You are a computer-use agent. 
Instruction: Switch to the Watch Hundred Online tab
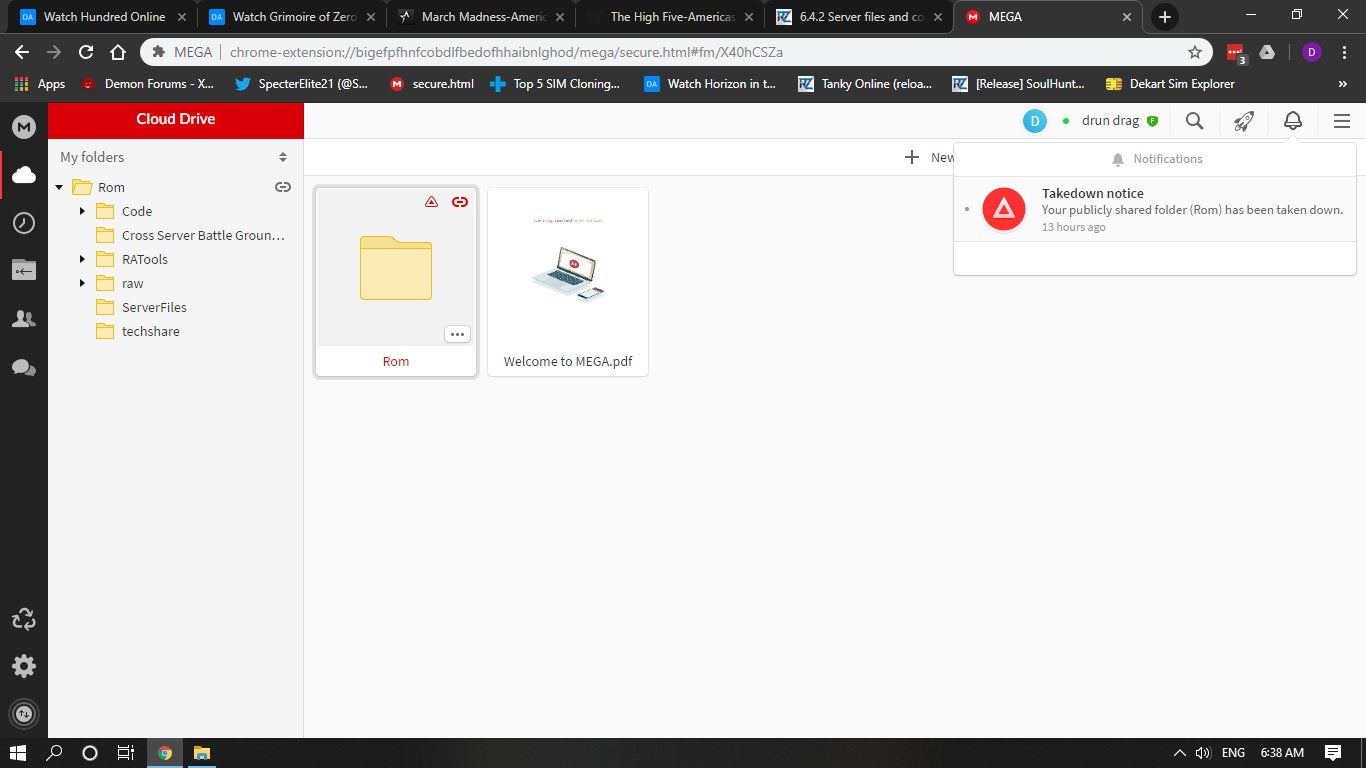click(x=103, y=17)
